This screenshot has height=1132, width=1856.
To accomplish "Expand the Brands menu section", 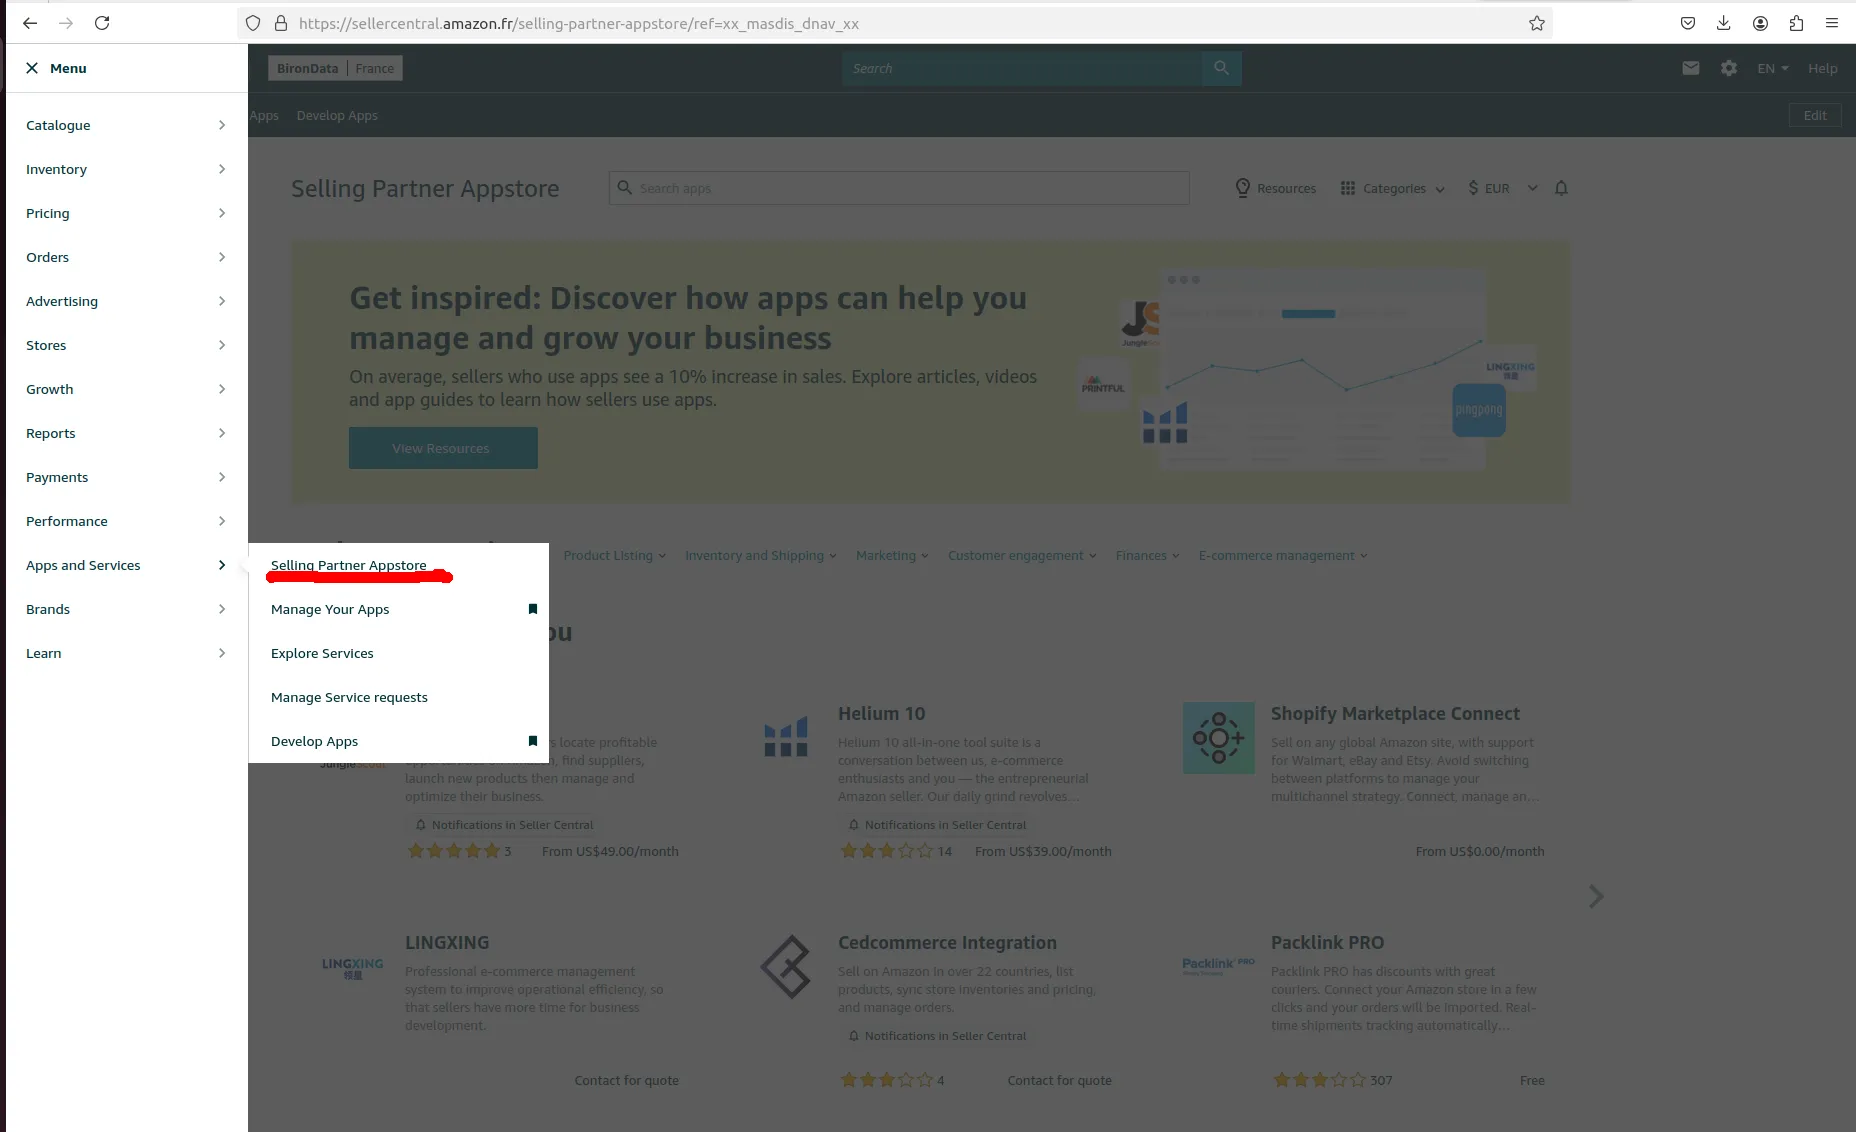I will coord(126,609).
